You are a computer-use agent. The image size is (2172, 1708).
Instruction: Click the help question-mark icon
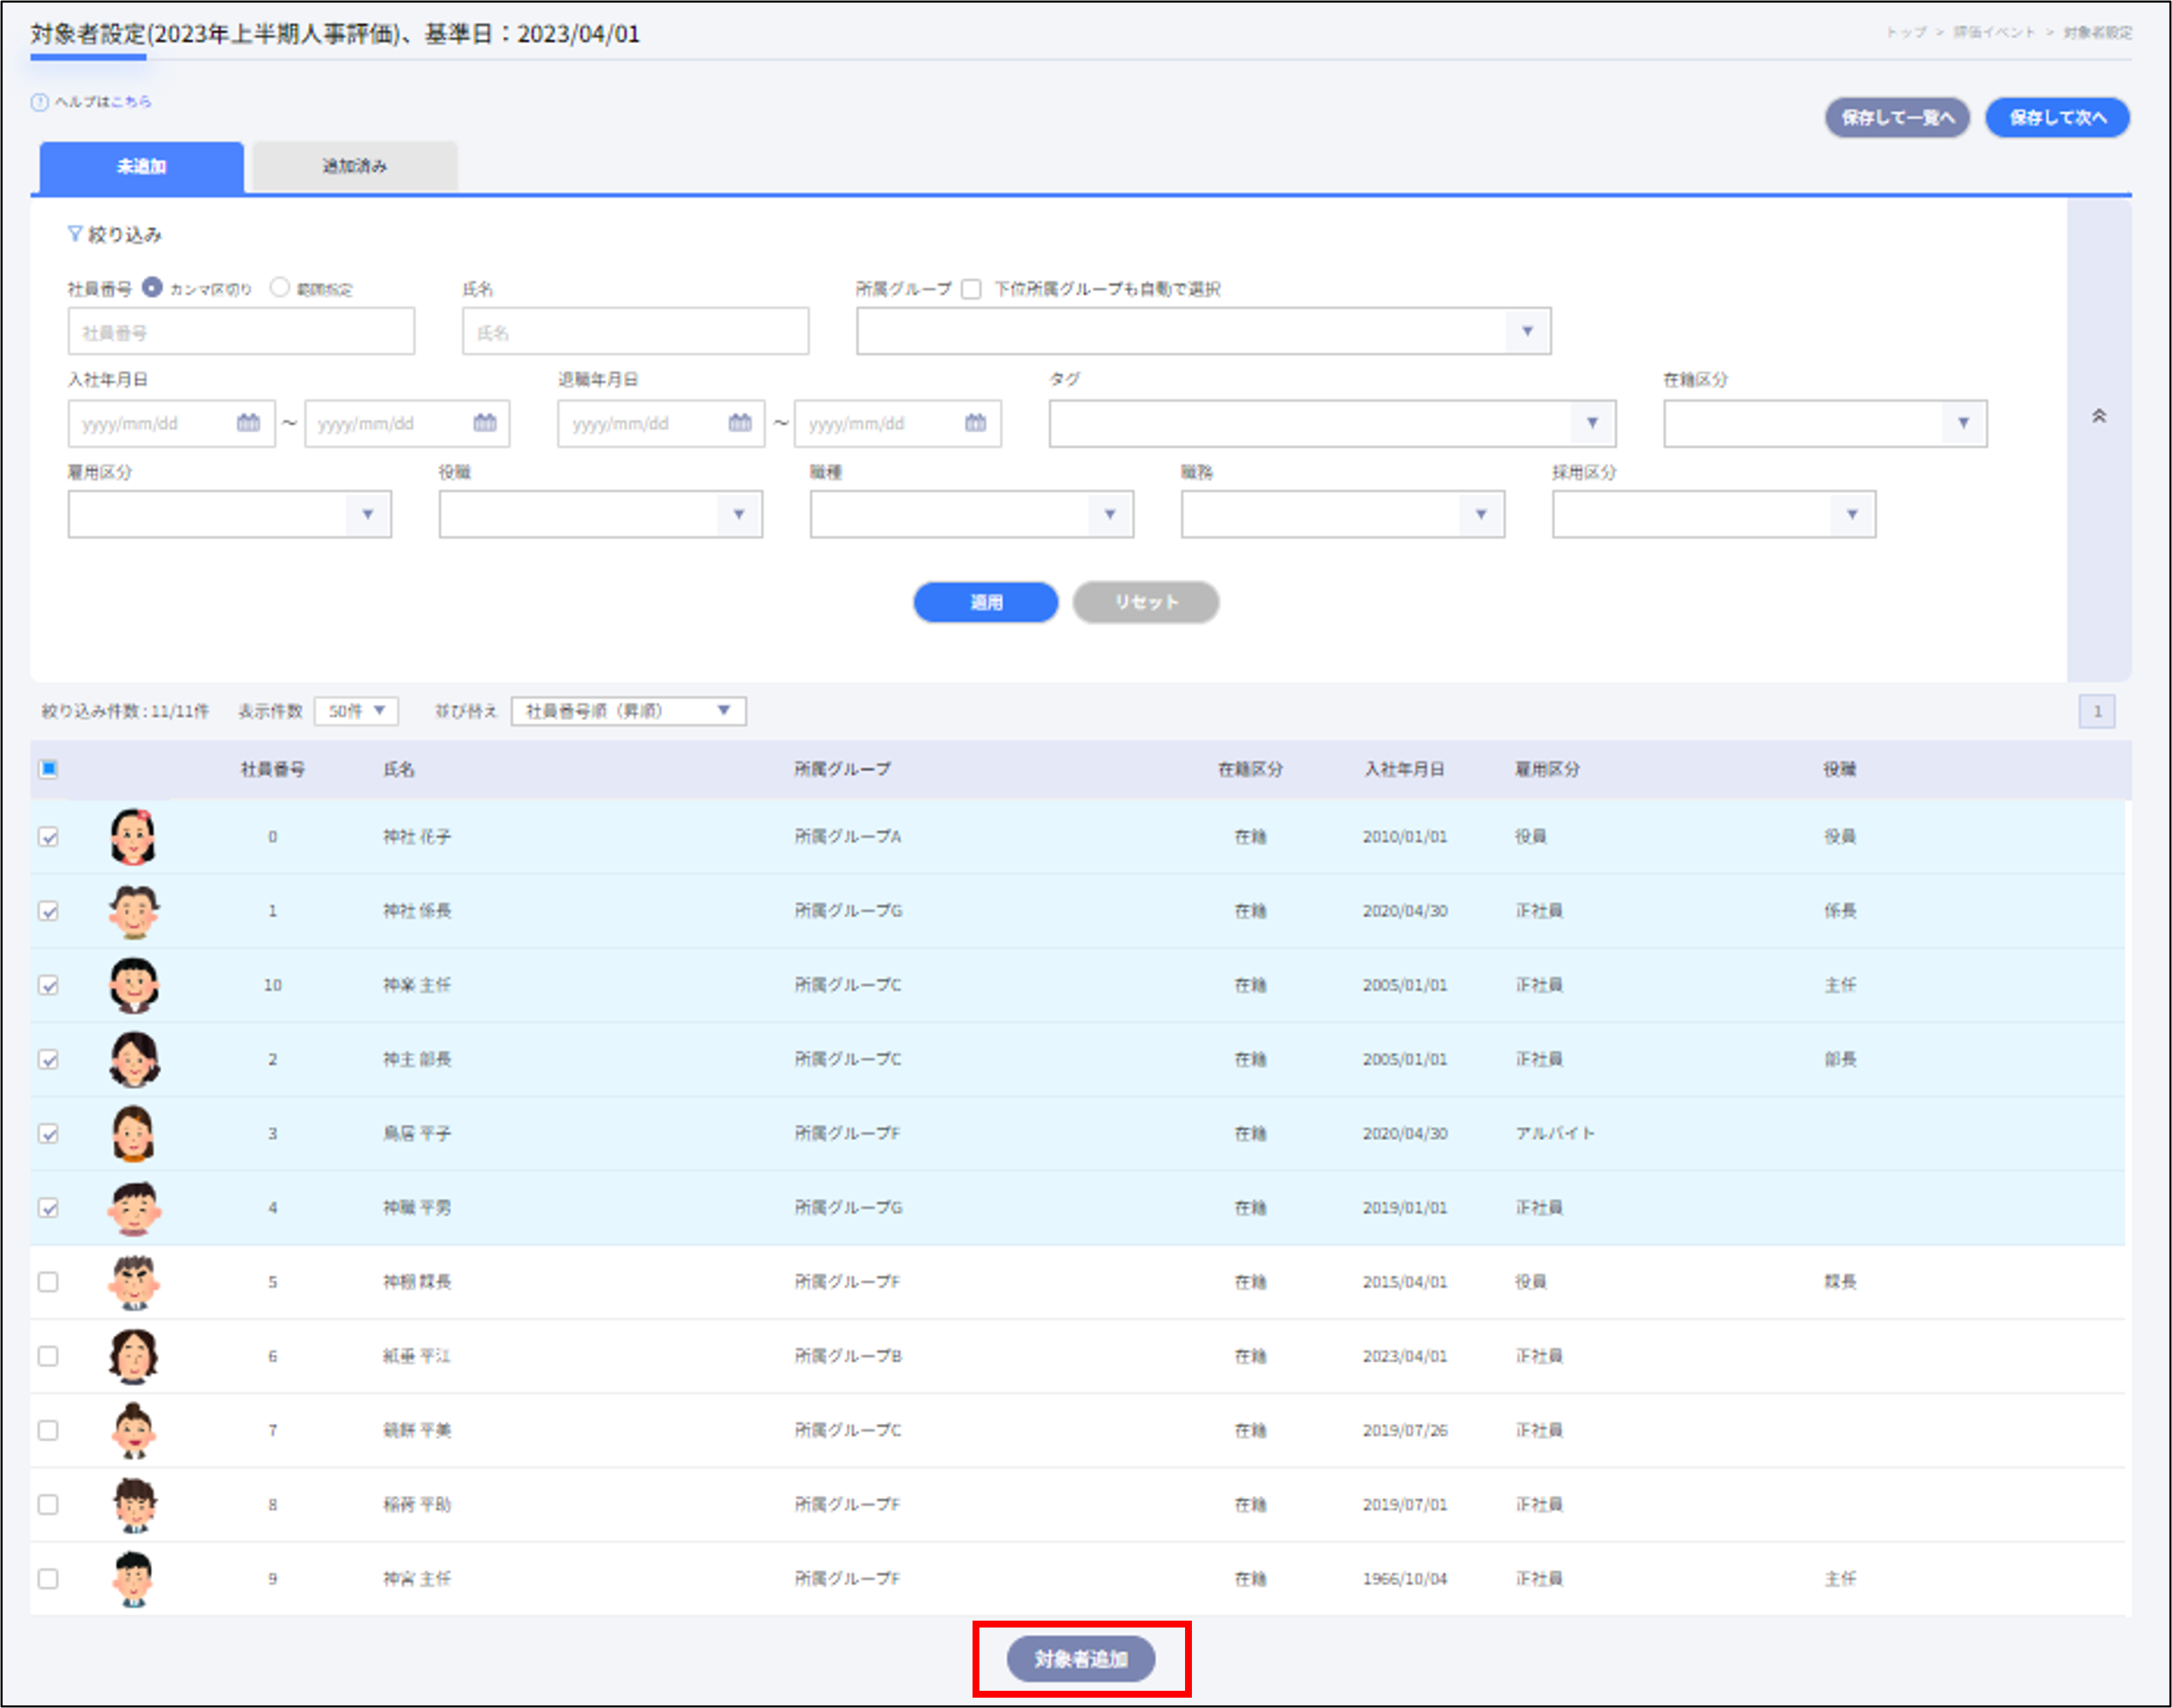point(40,102)
